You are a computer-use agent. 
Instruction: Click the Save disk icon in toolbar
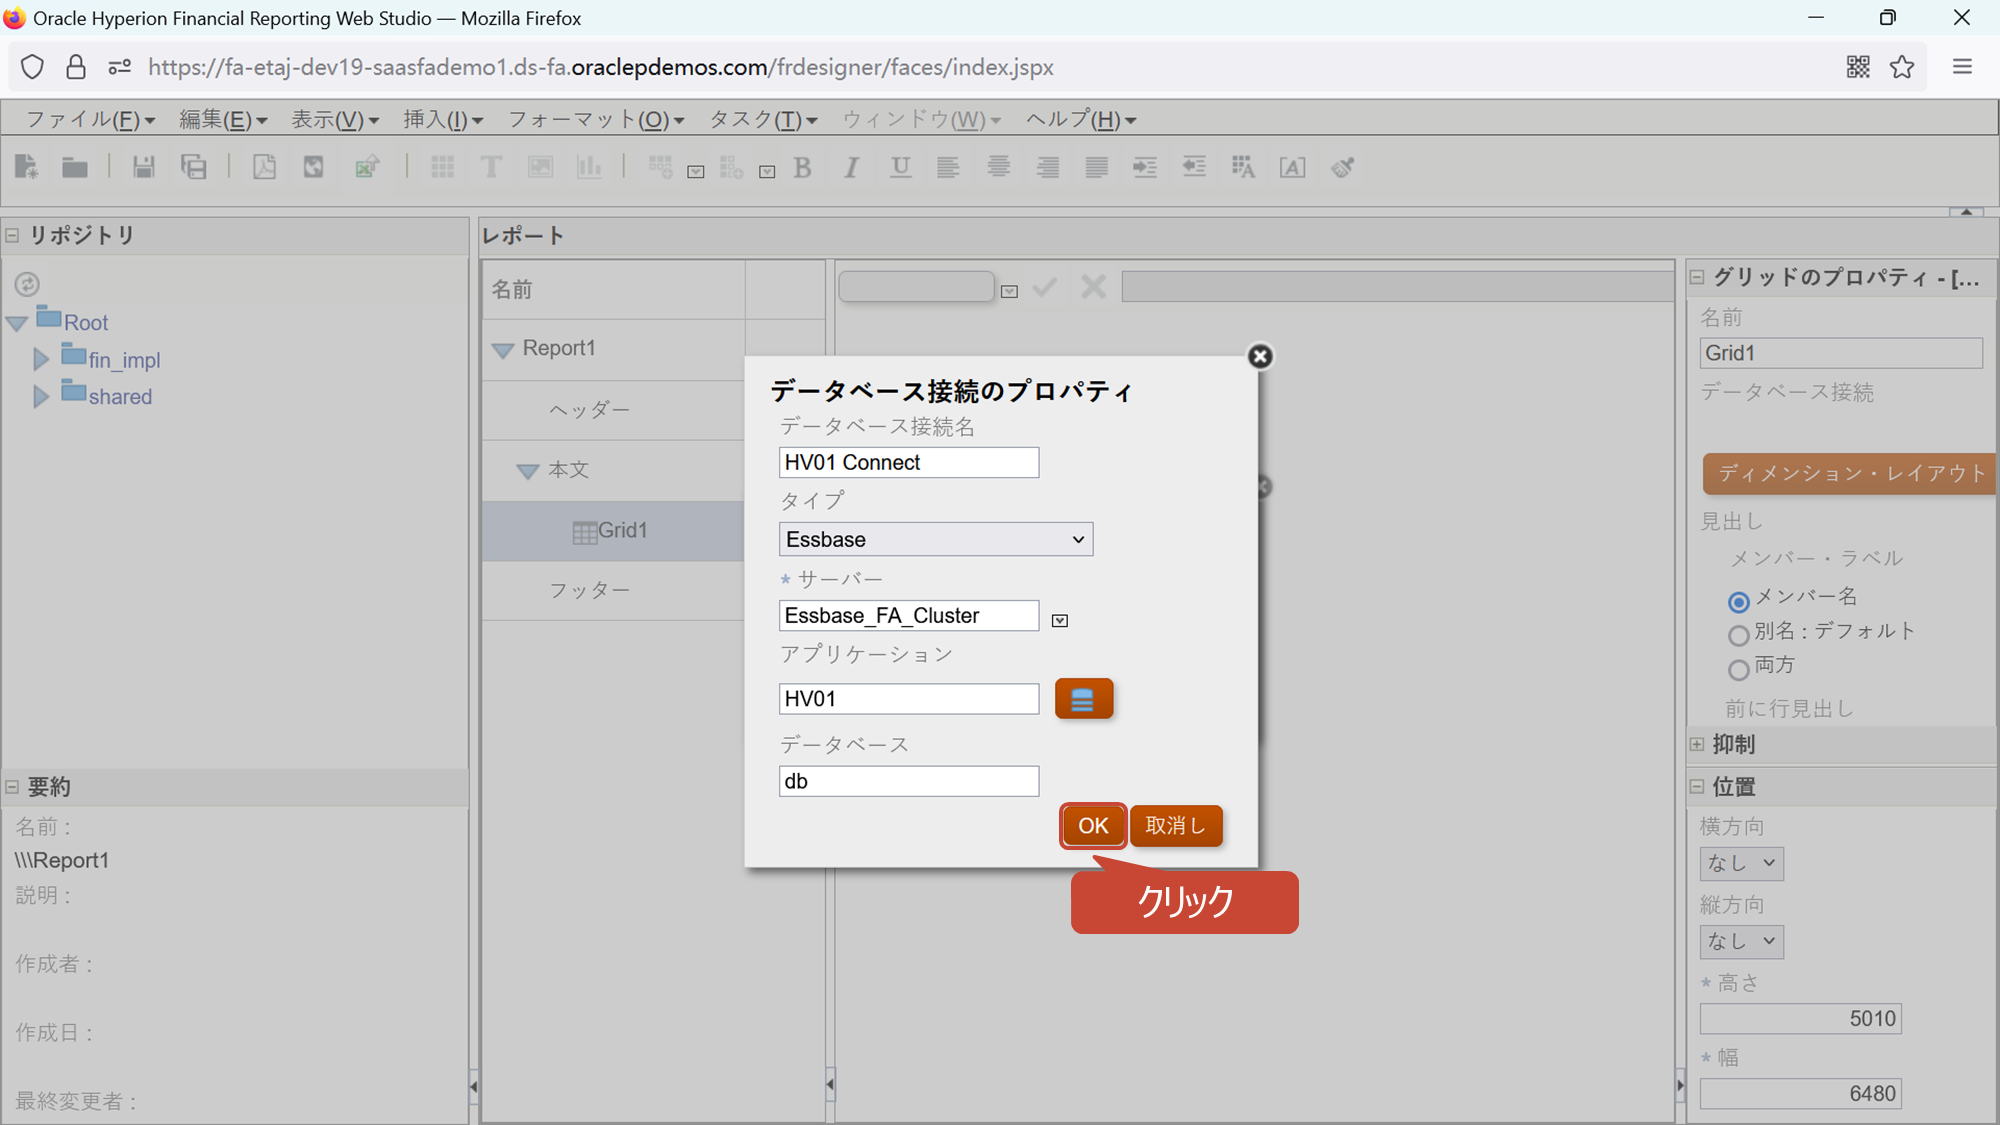pos(144,167)
